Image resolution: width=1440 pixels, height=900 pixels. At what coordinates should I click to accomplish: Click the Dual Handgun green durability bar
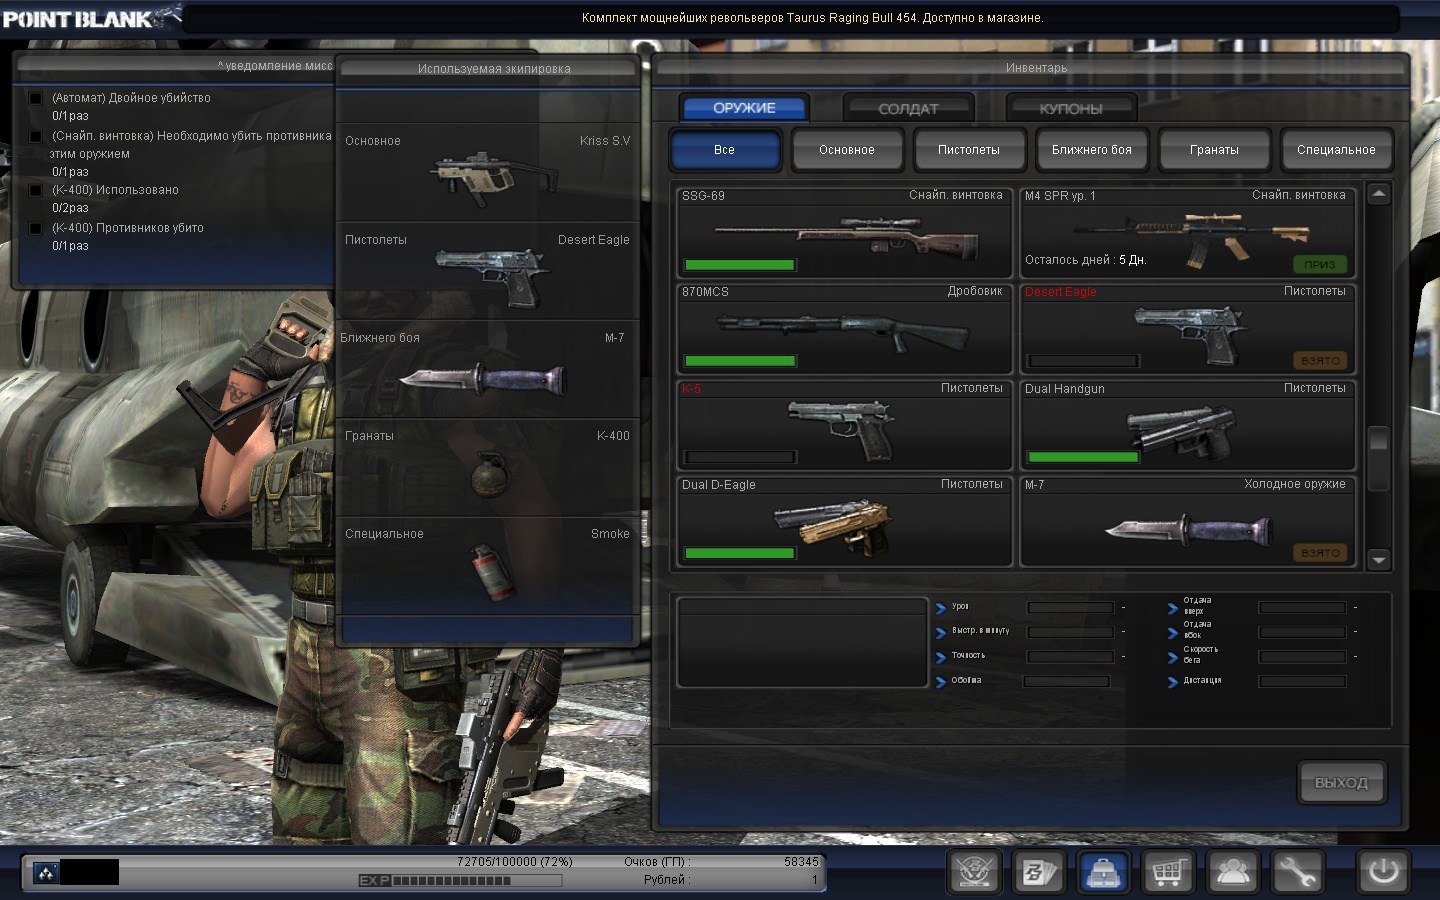pyautogui.click(x=1083, y=457)
